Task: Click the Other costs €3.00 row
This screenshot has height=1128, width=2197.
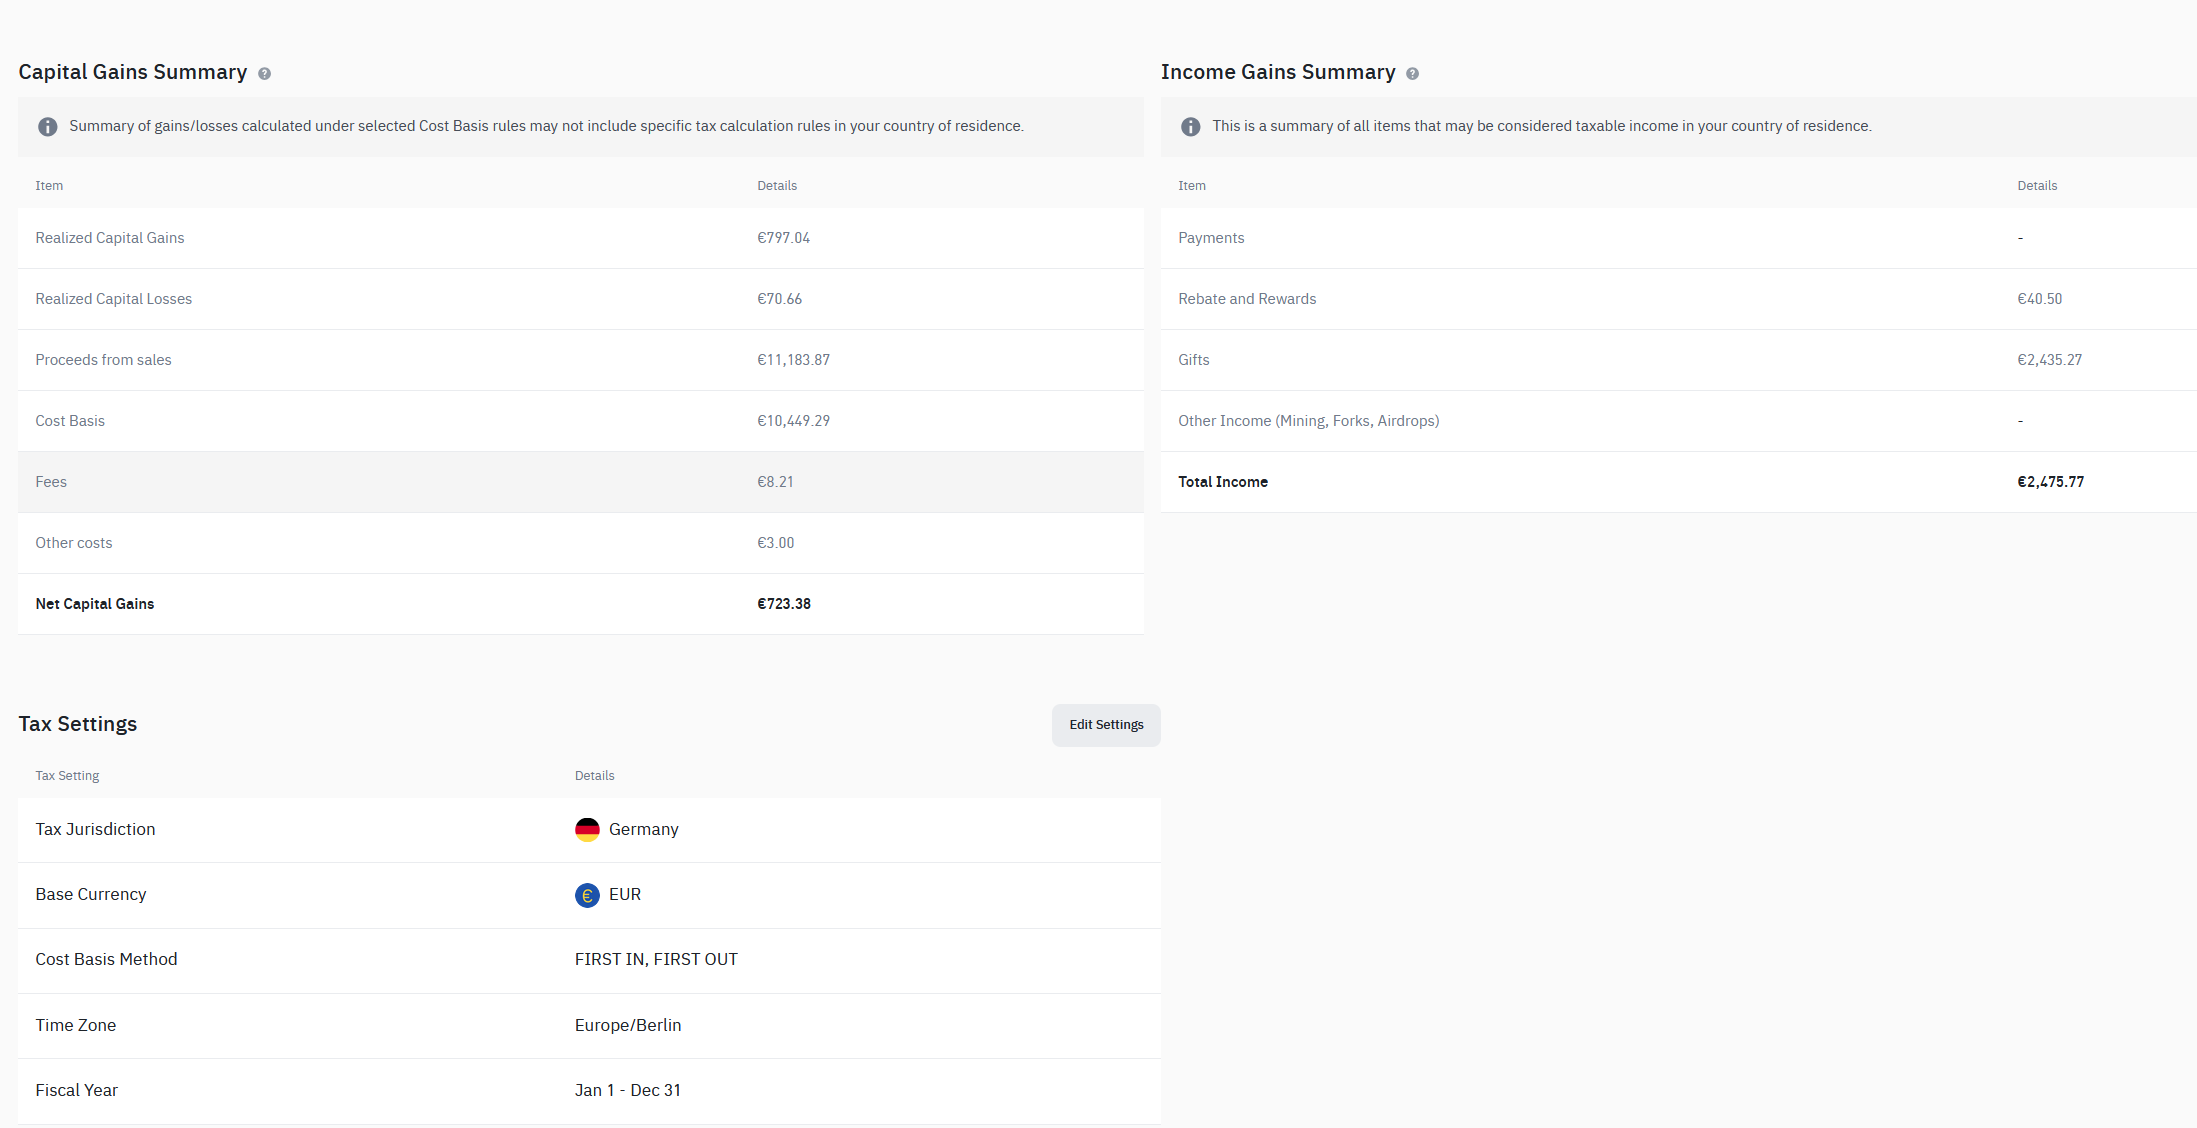Action: [x=580, y=543]
